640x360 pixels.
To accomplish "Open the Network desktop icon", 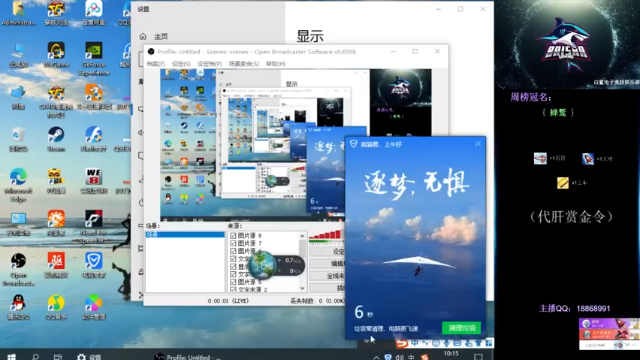I will pyautogui.click(x=18, y=97).
